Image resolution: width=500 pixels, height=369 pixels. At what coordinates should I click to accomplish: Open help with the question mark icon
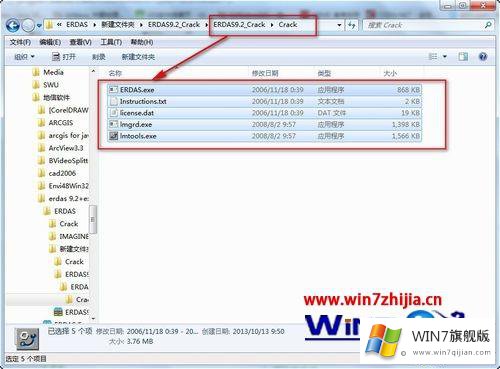(x=483, y=57)
